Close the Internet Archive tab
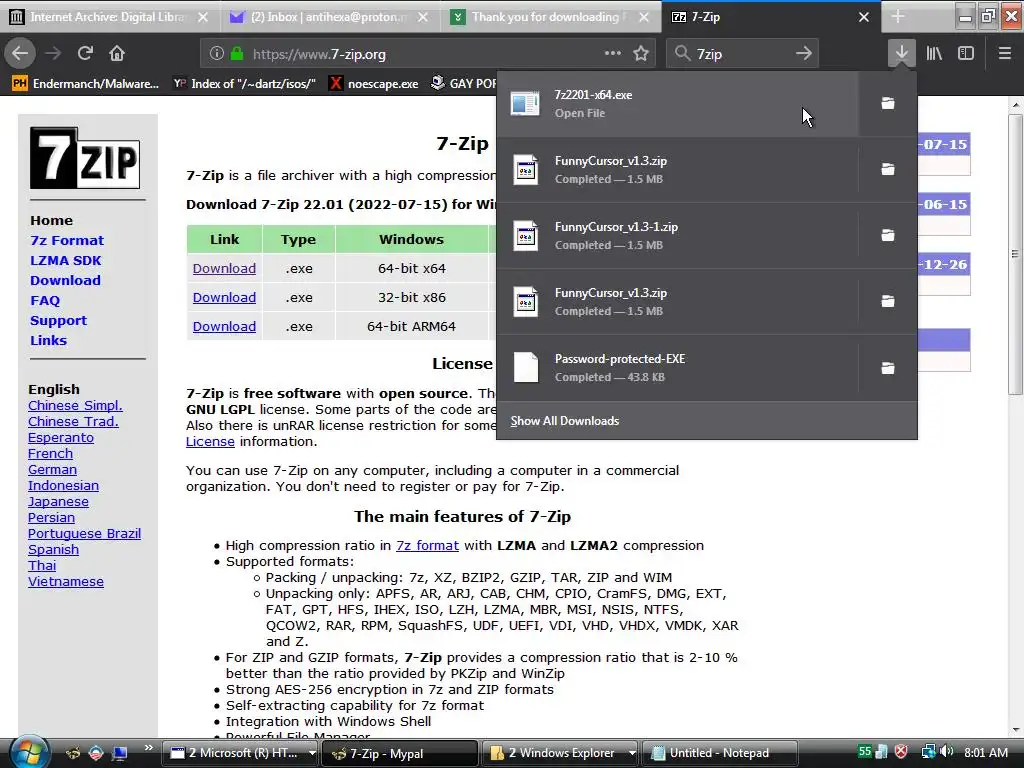1024x768 pixels. pos(203,17)
